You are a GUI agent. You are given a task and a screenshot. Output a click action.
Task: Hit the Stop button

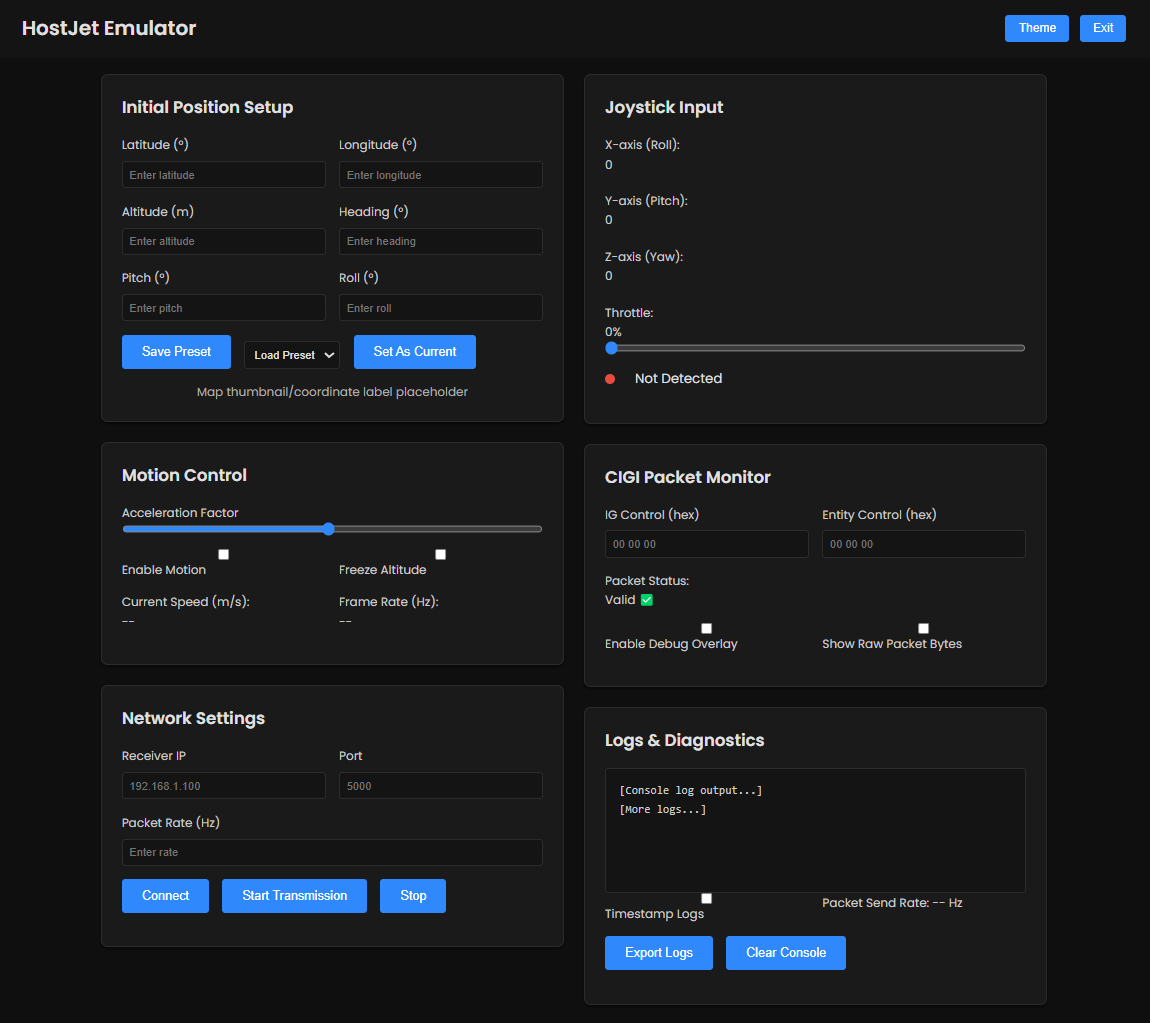[413, 896]
